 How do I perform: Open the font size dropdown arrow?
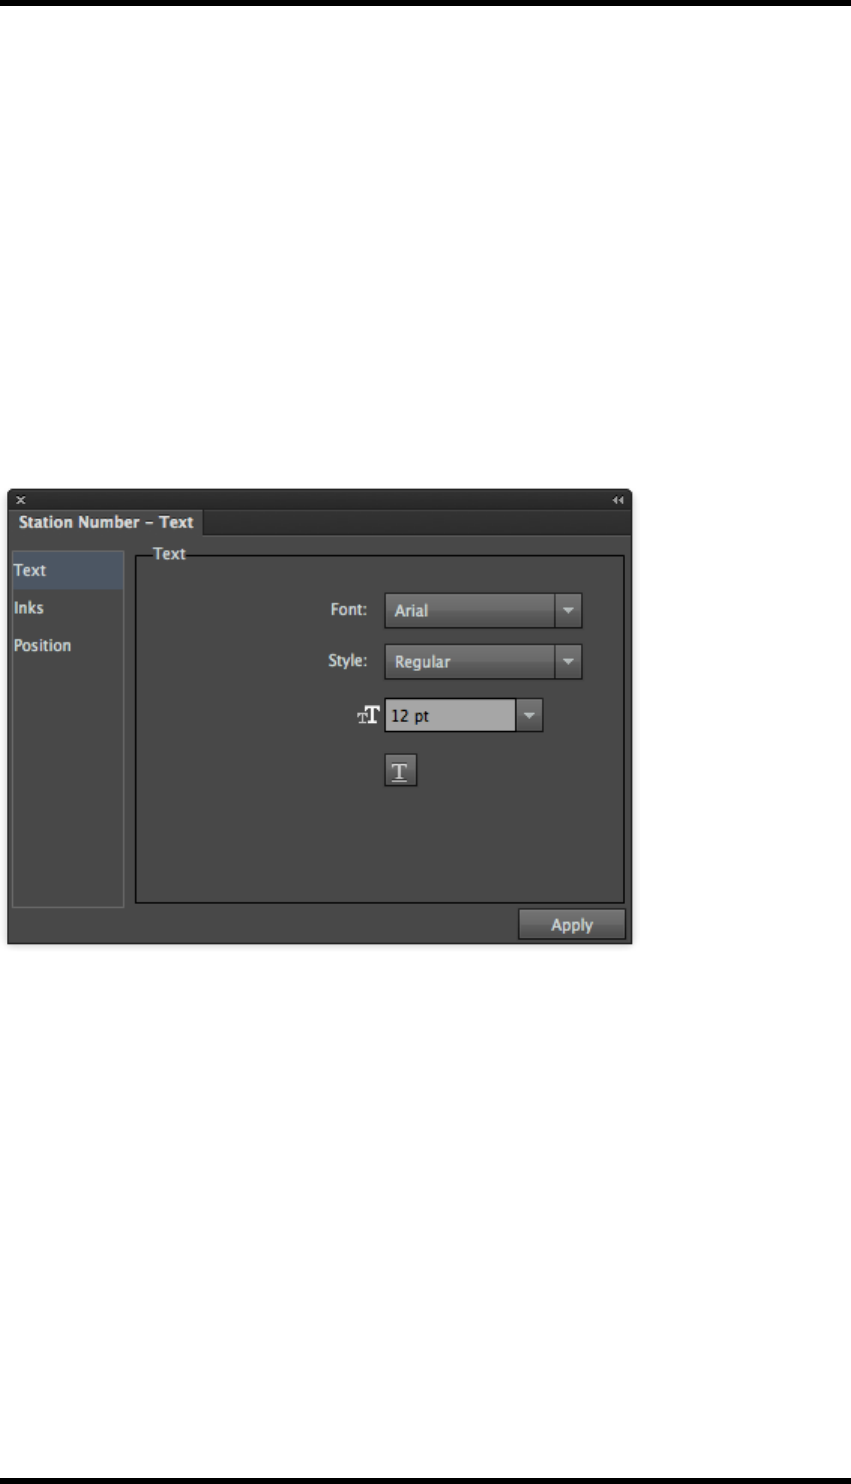(530, 715)
